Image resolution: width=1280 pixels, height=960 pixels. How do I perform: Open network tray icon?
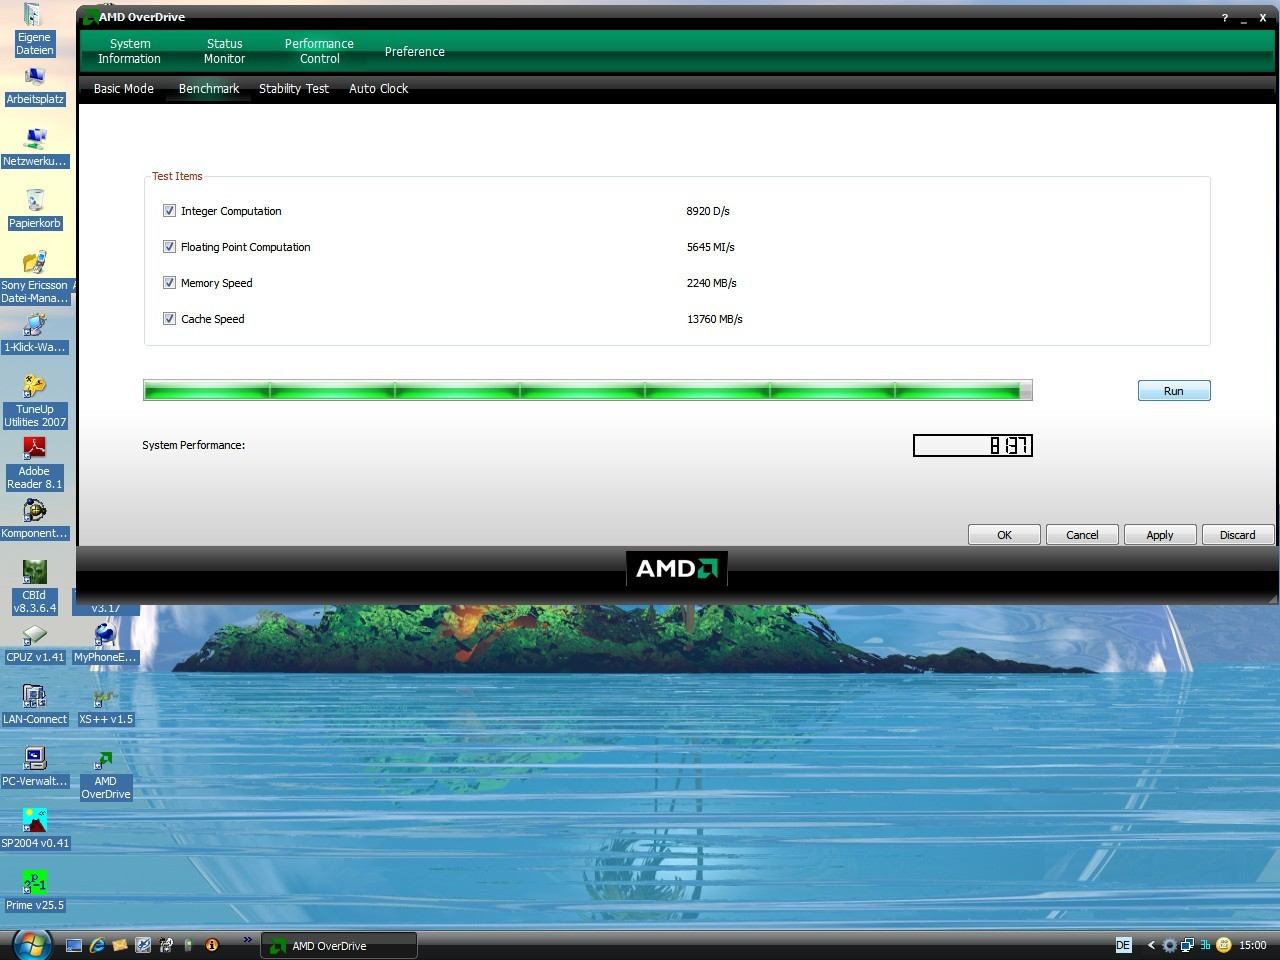[x=1187, y=945]
